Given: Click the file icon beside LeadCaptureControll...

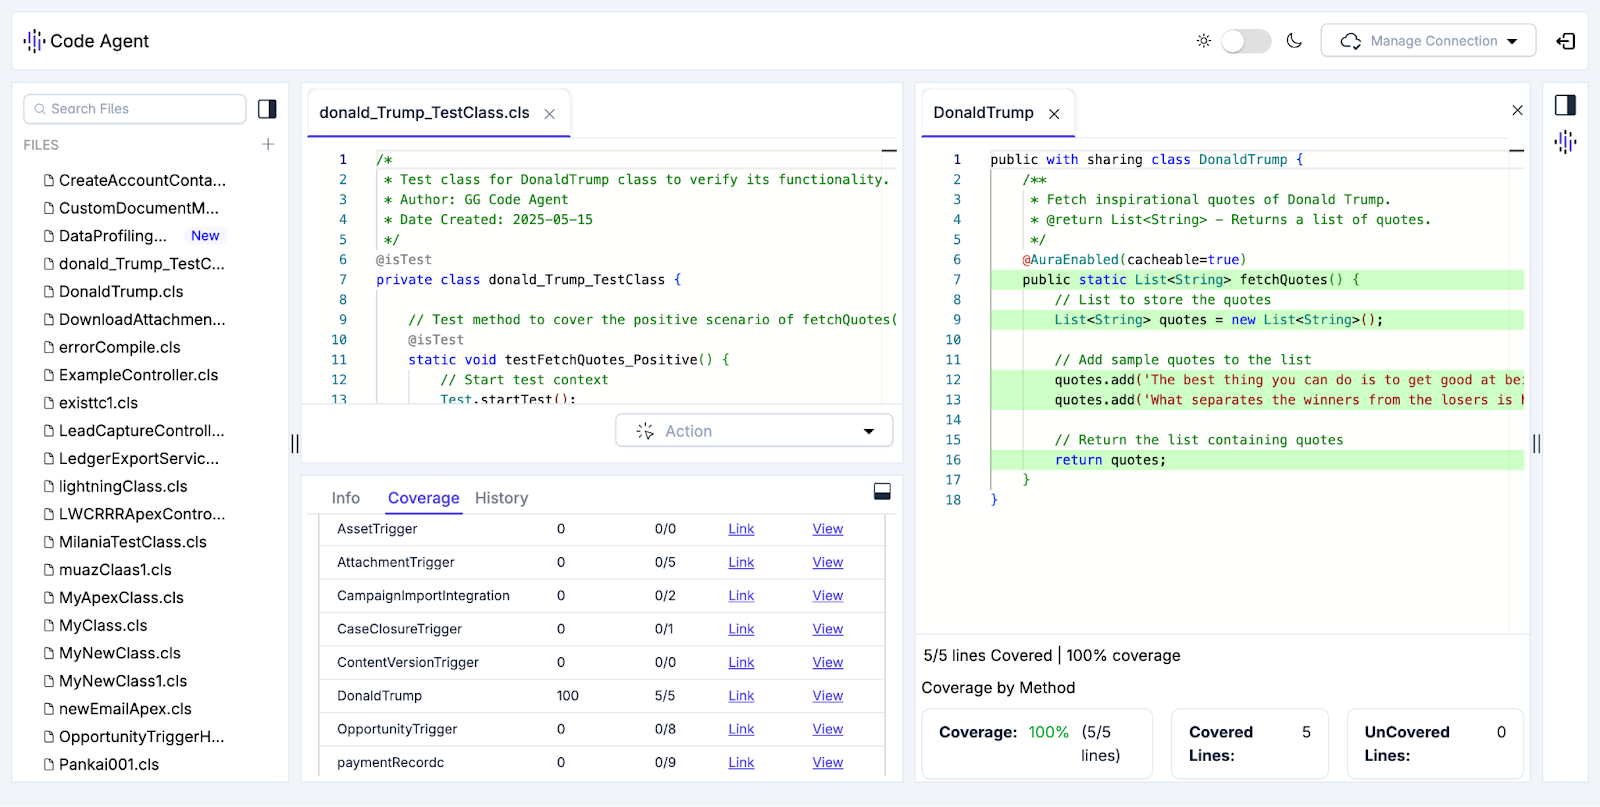Looking at the screenshot, I should pos(49,431).
